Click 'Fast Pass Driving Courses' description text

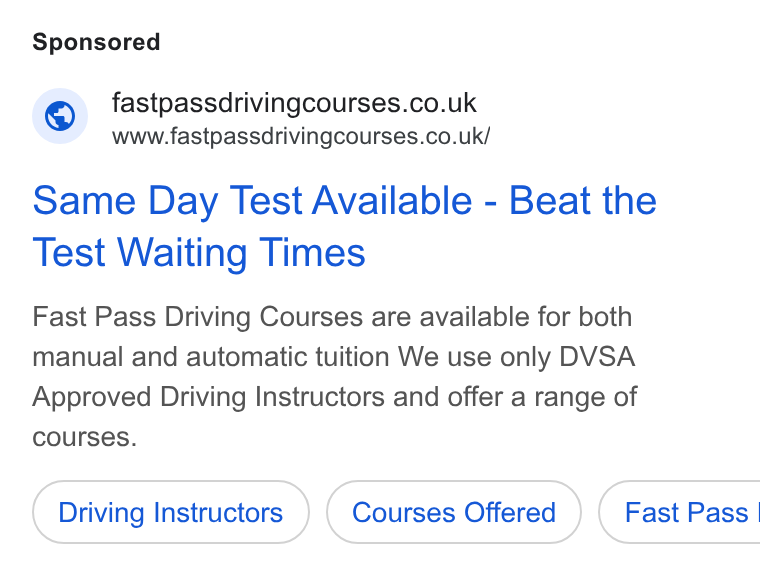(197, 317)
